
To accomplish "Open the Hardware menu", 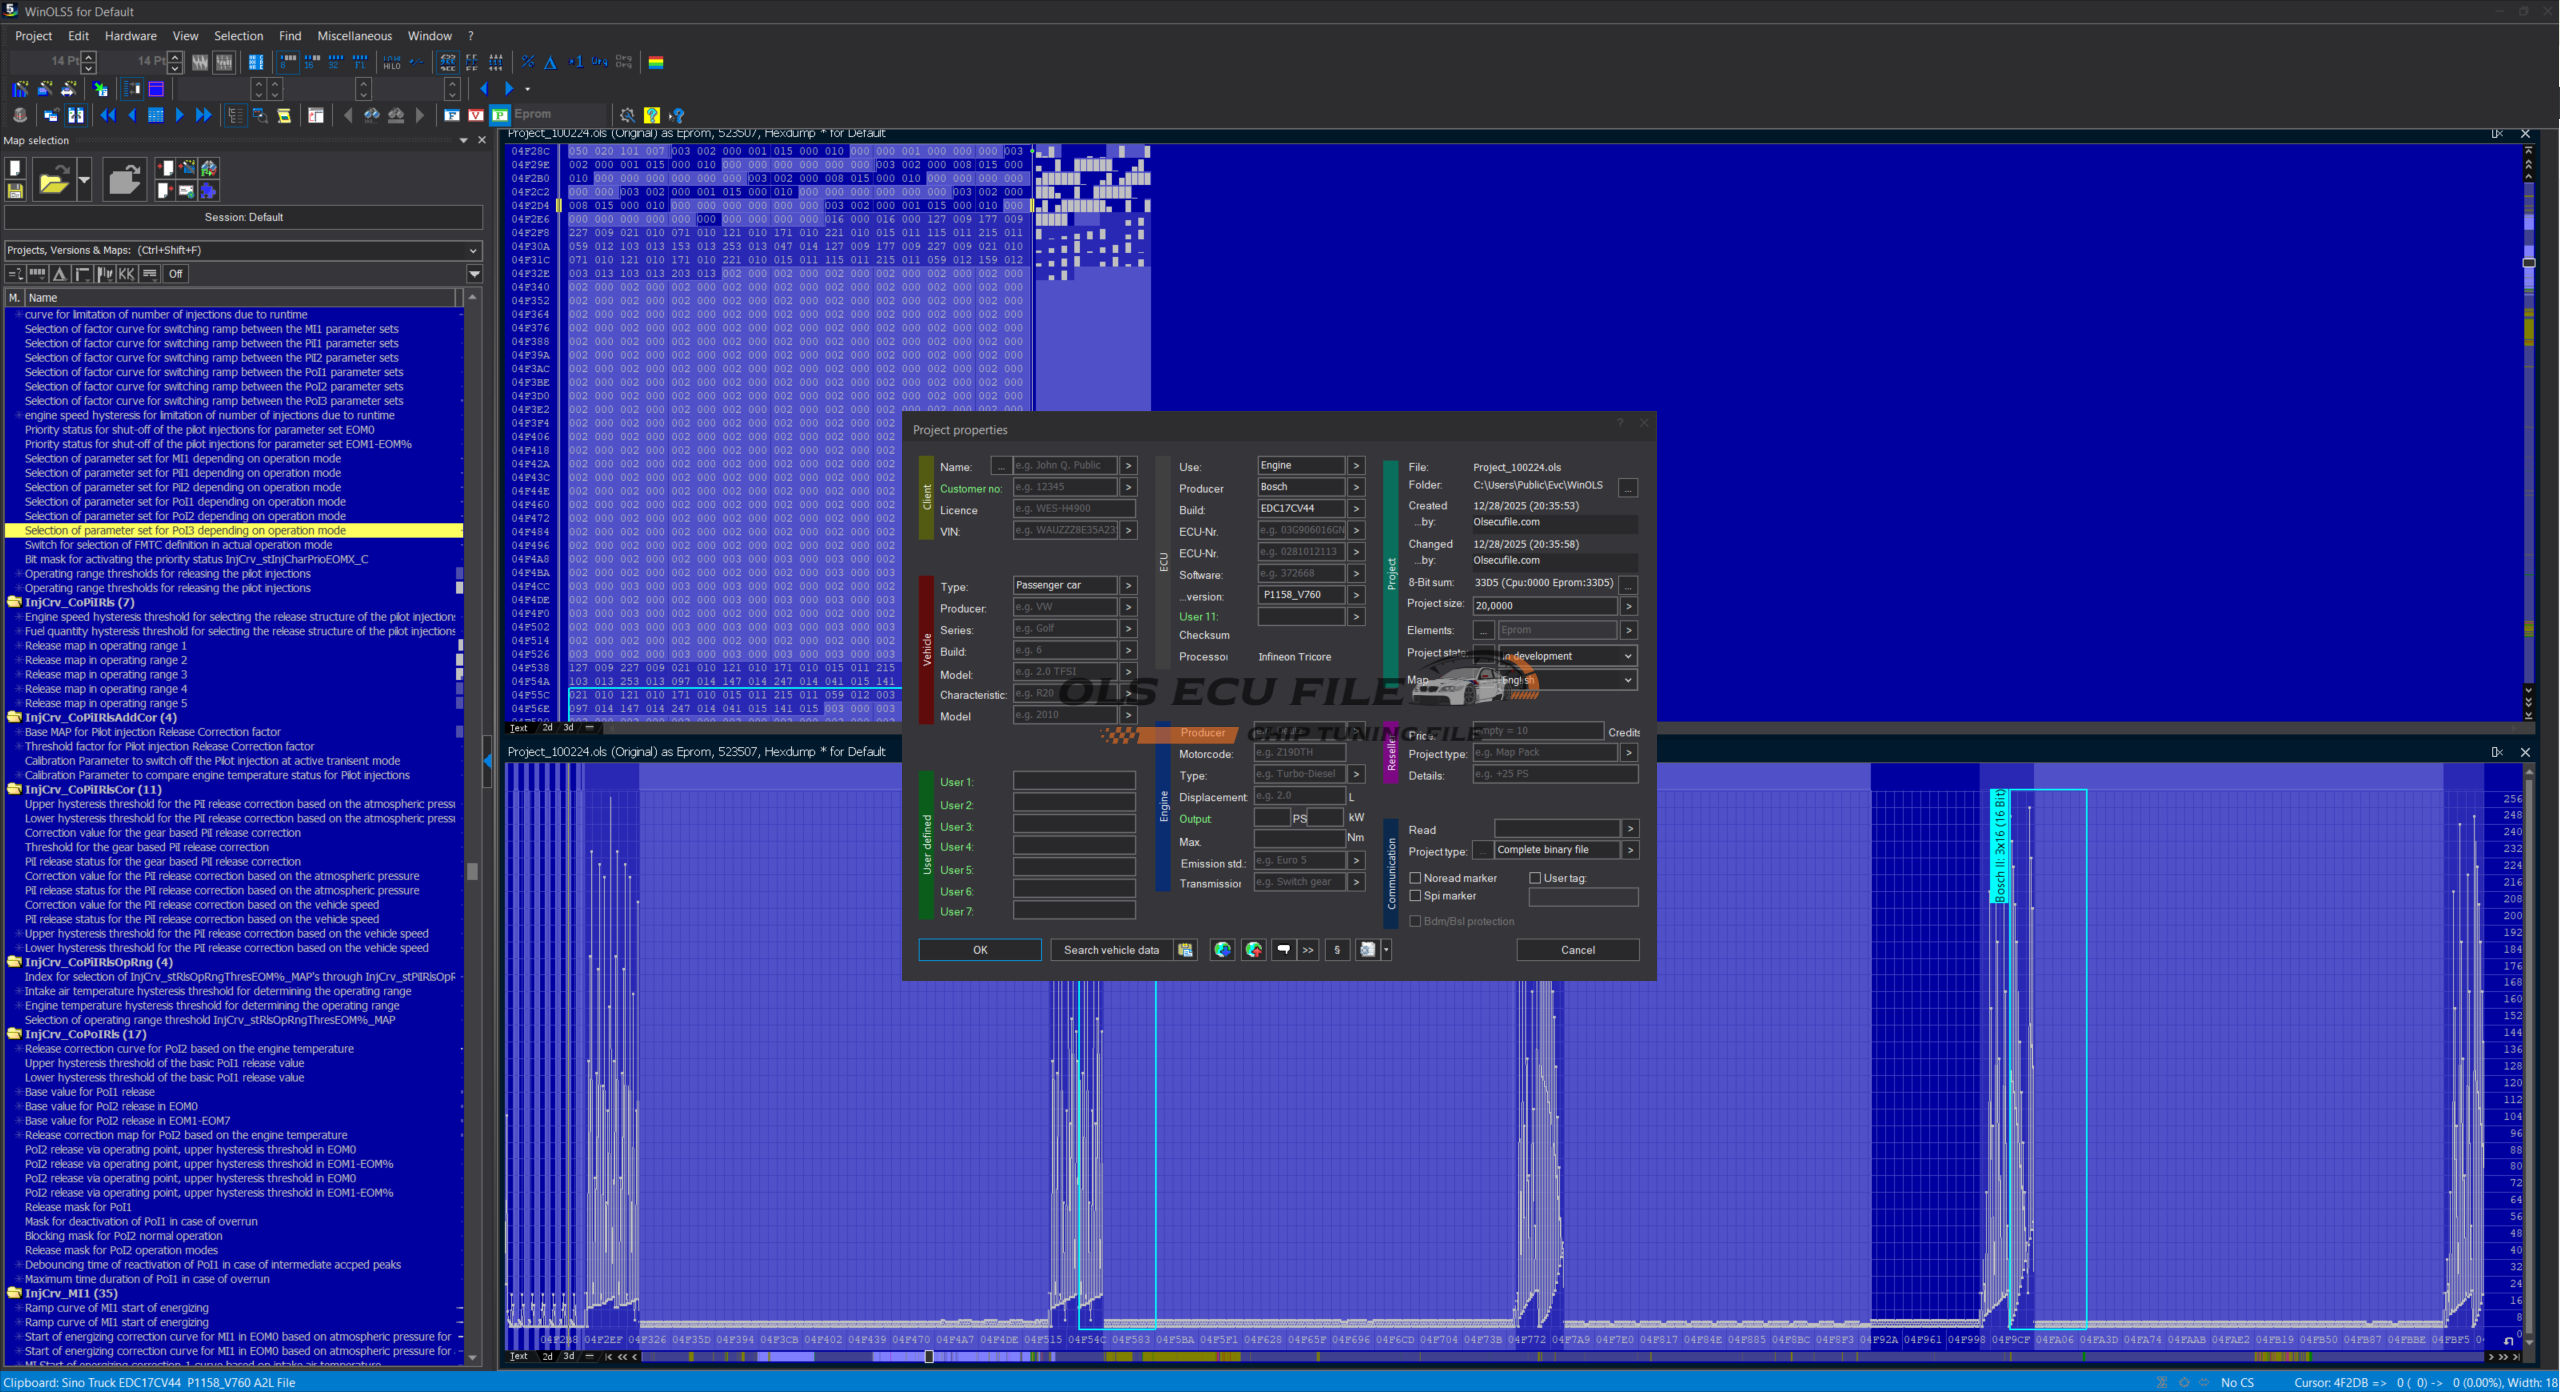I will coord(130,36).
